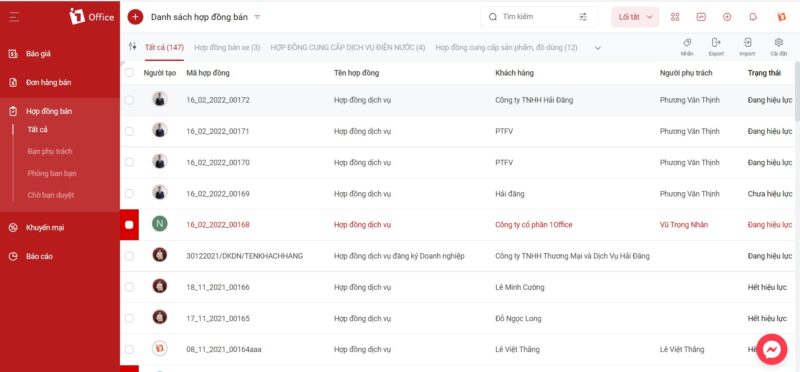Screen dimensions: 800x372
Task: Click the Đơn hàng bán sidebar icon
Action: (13, 82)
